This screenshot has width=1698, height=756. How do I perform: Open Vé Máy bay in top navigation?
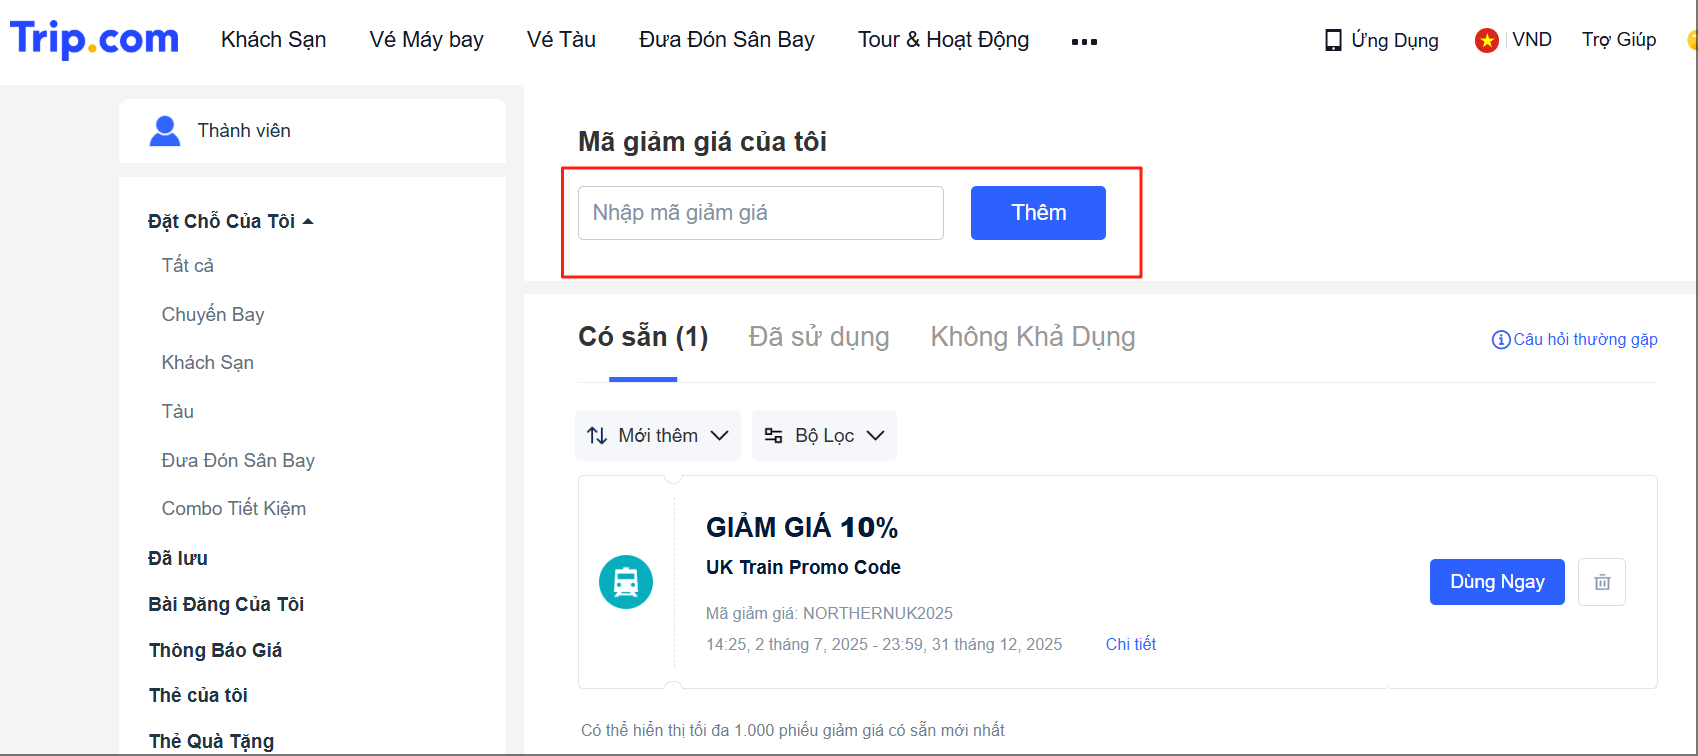click(426, 40)
